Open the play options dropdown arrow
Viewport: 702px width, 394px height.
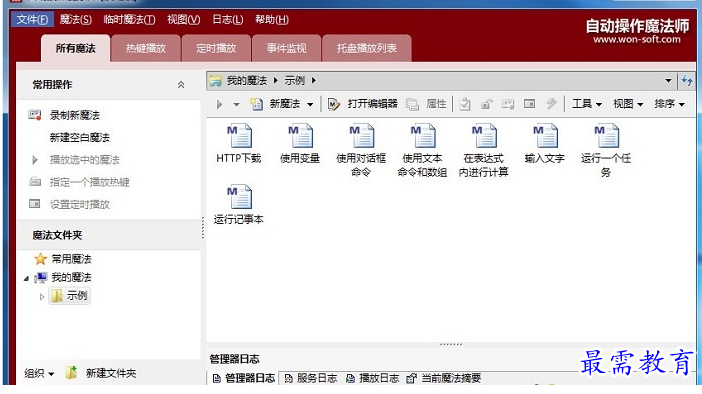tap(236, 105)
